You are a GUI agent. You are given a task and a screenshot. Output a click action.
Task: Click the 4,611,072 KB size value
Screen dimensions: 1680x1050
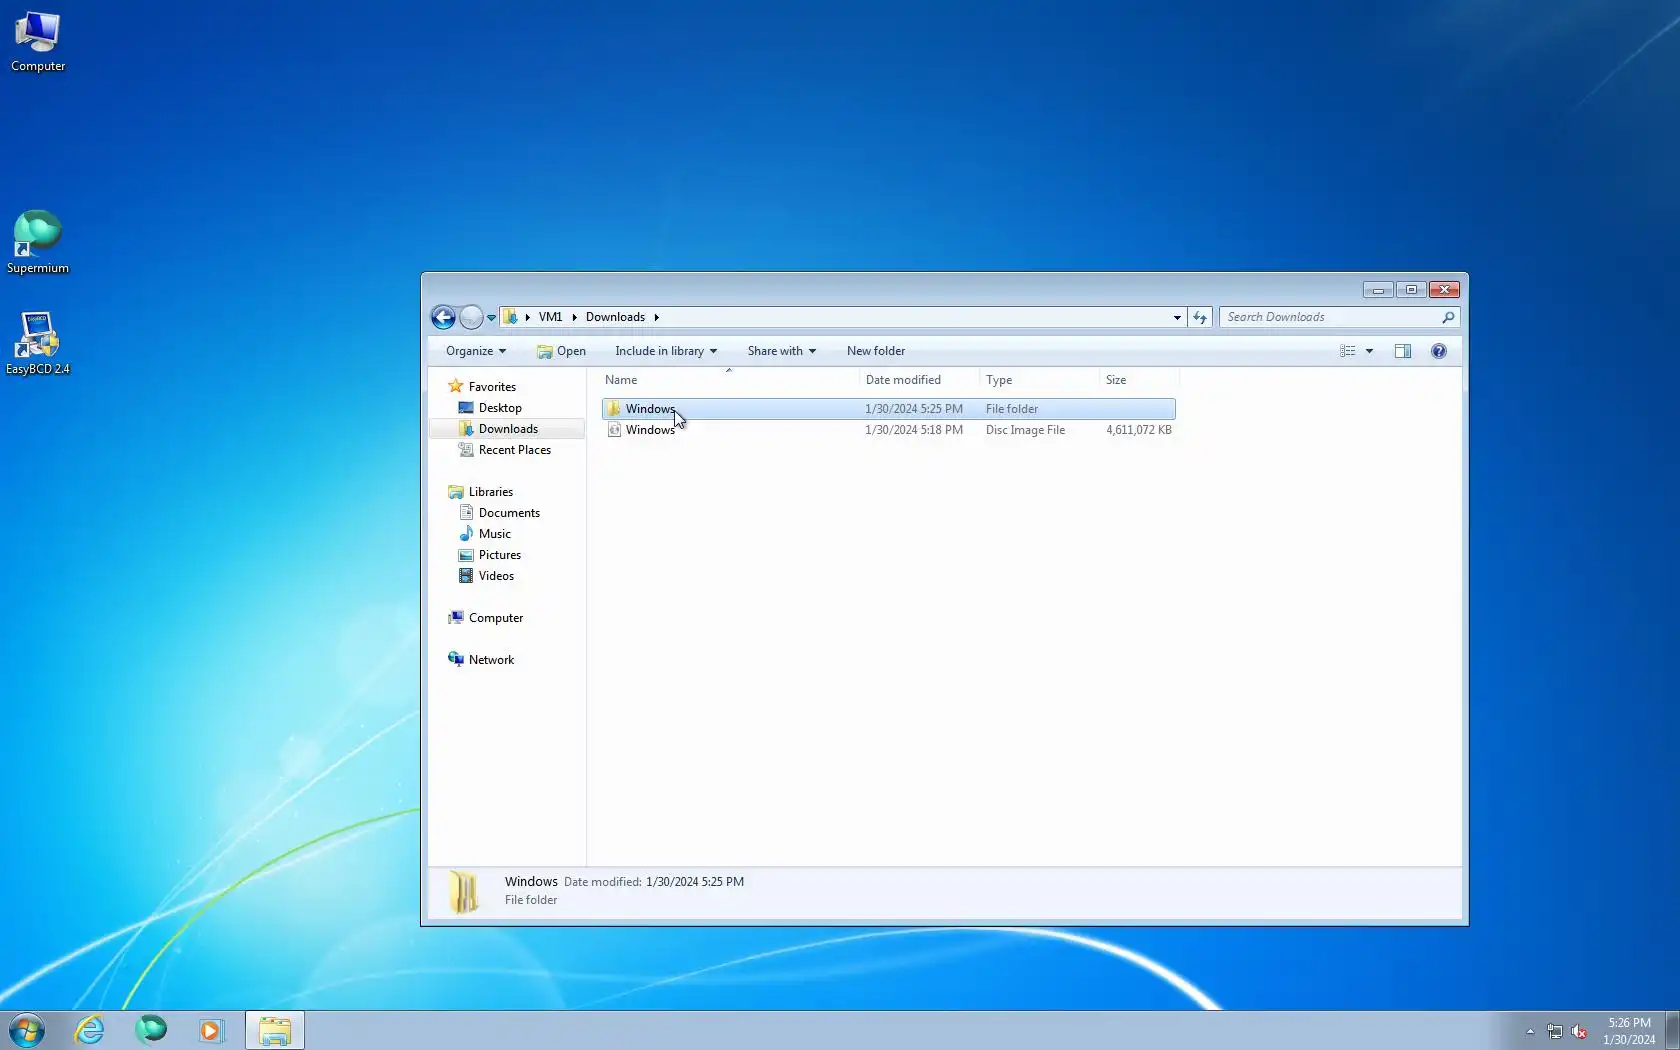pyautogui.click(x=1139, y=430)
